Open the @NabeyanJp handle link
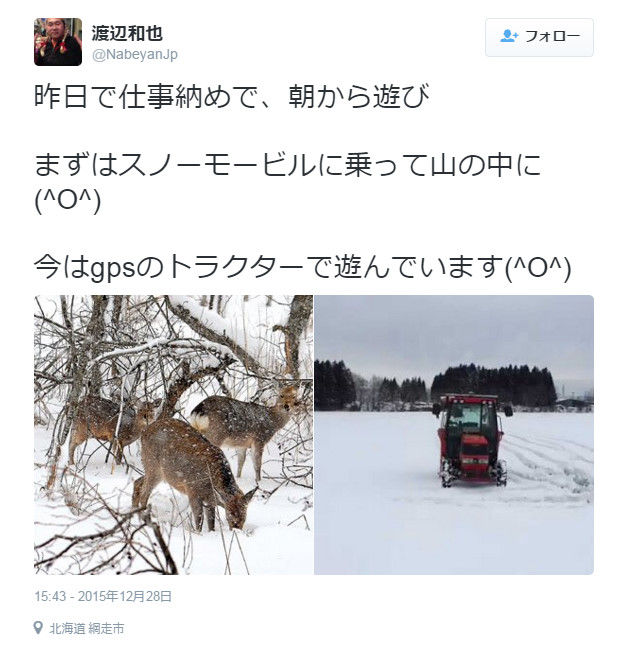The image size is (629, 645). pos(135,54)
